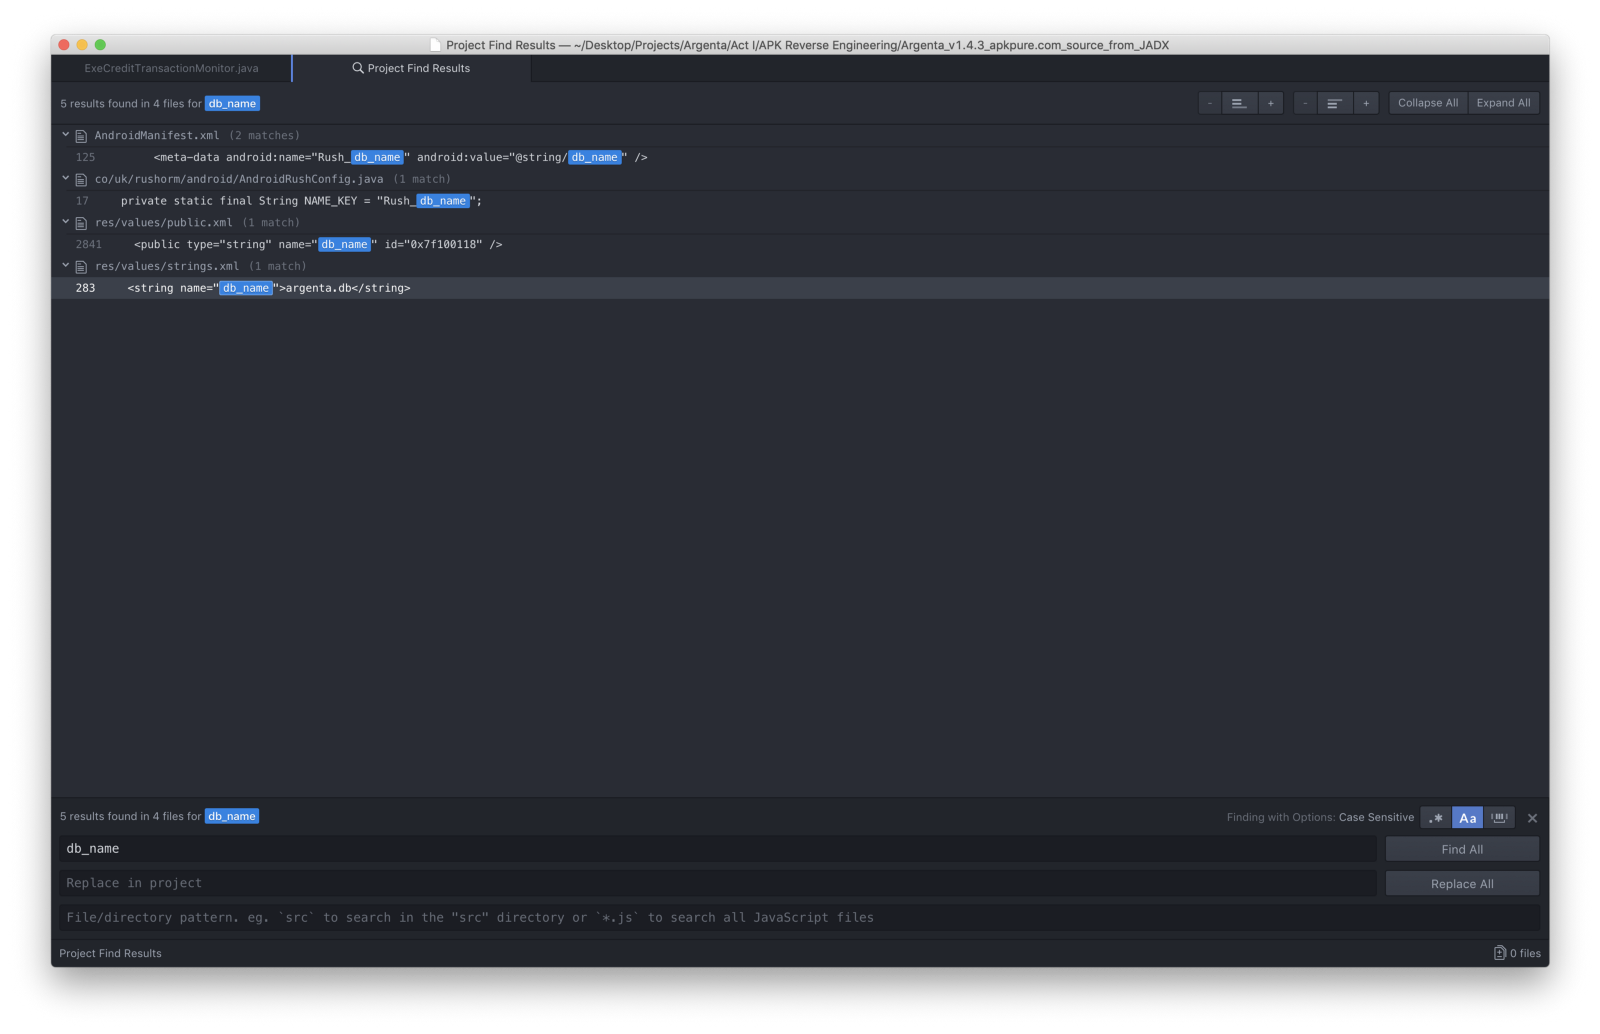Collapse the res/values/public.xml results group
This screenshot has width=1600, height=1034.
65,222
